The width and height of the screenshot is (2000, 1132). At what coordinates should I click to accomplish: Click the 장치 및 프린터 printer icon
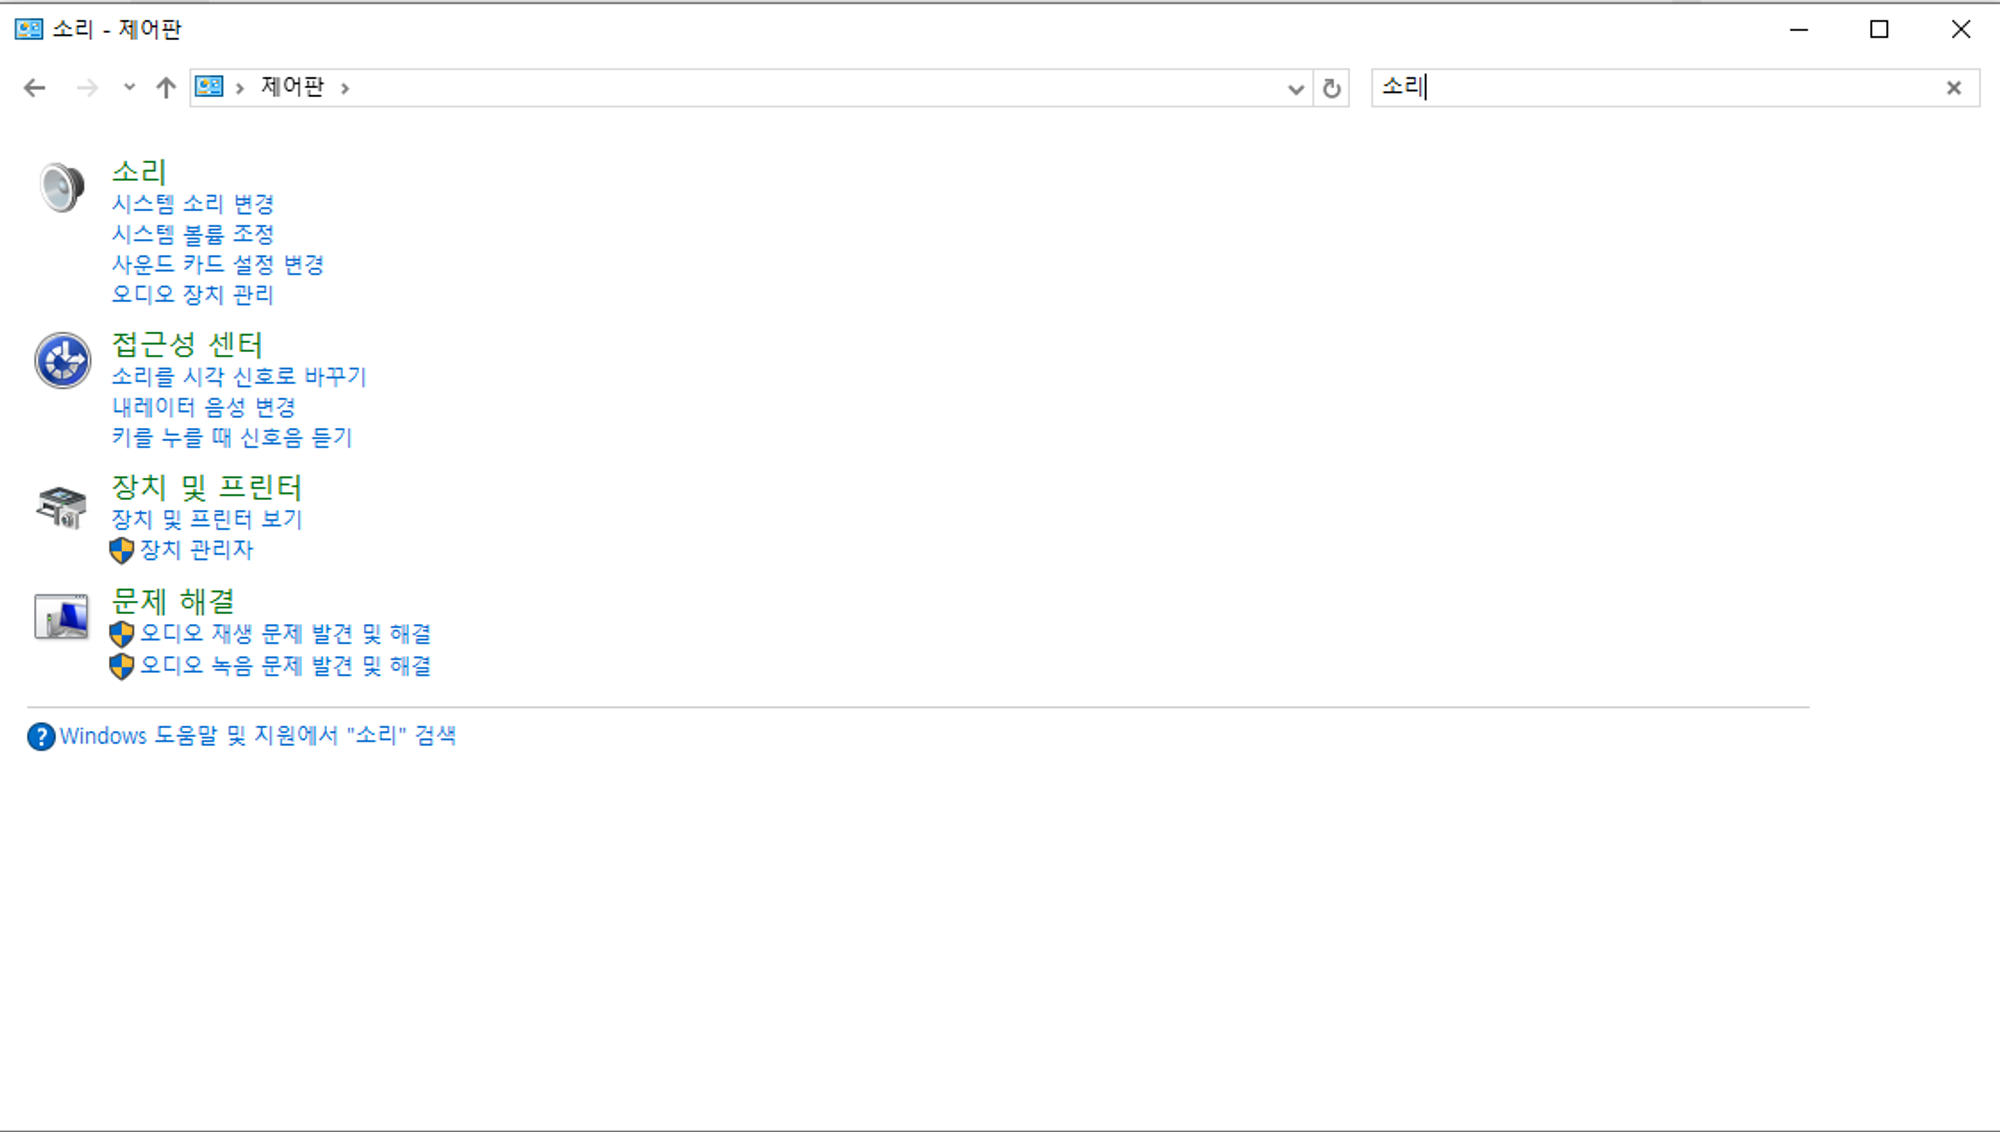click(62, 506)
